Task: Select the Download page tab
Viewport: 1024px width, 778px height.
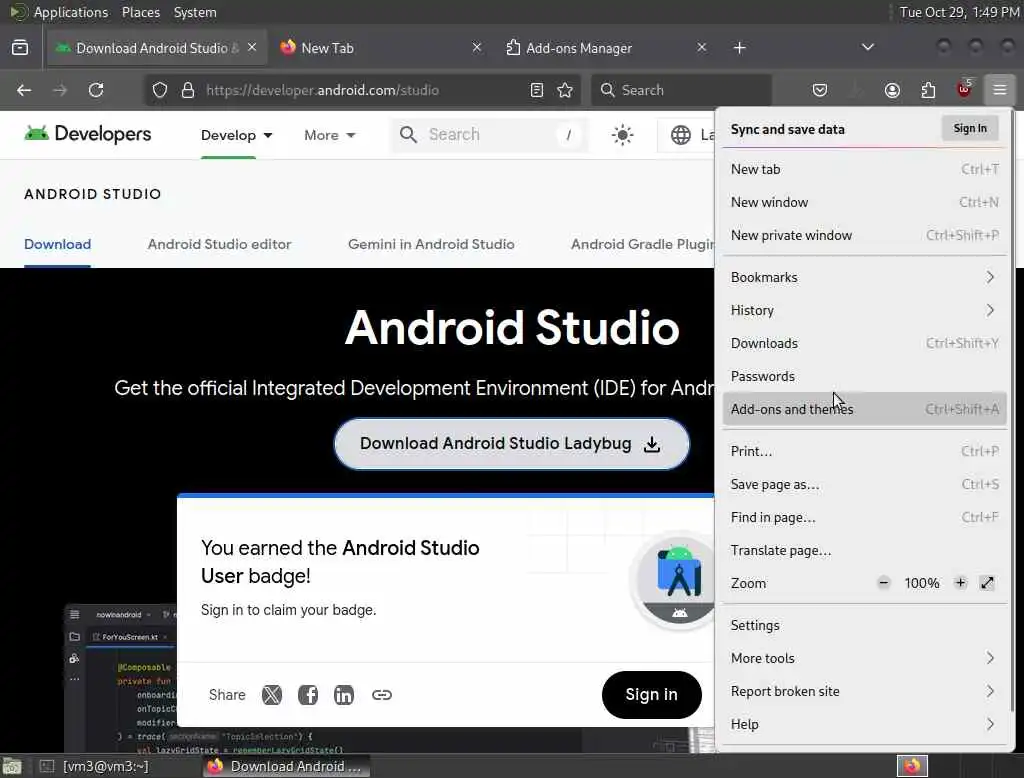Action: 57,244
